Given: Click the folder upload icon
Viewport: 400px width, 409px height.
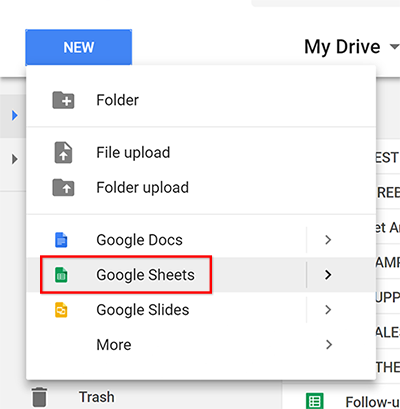Looking at the screenshot, I should click(x=63, y=187).
